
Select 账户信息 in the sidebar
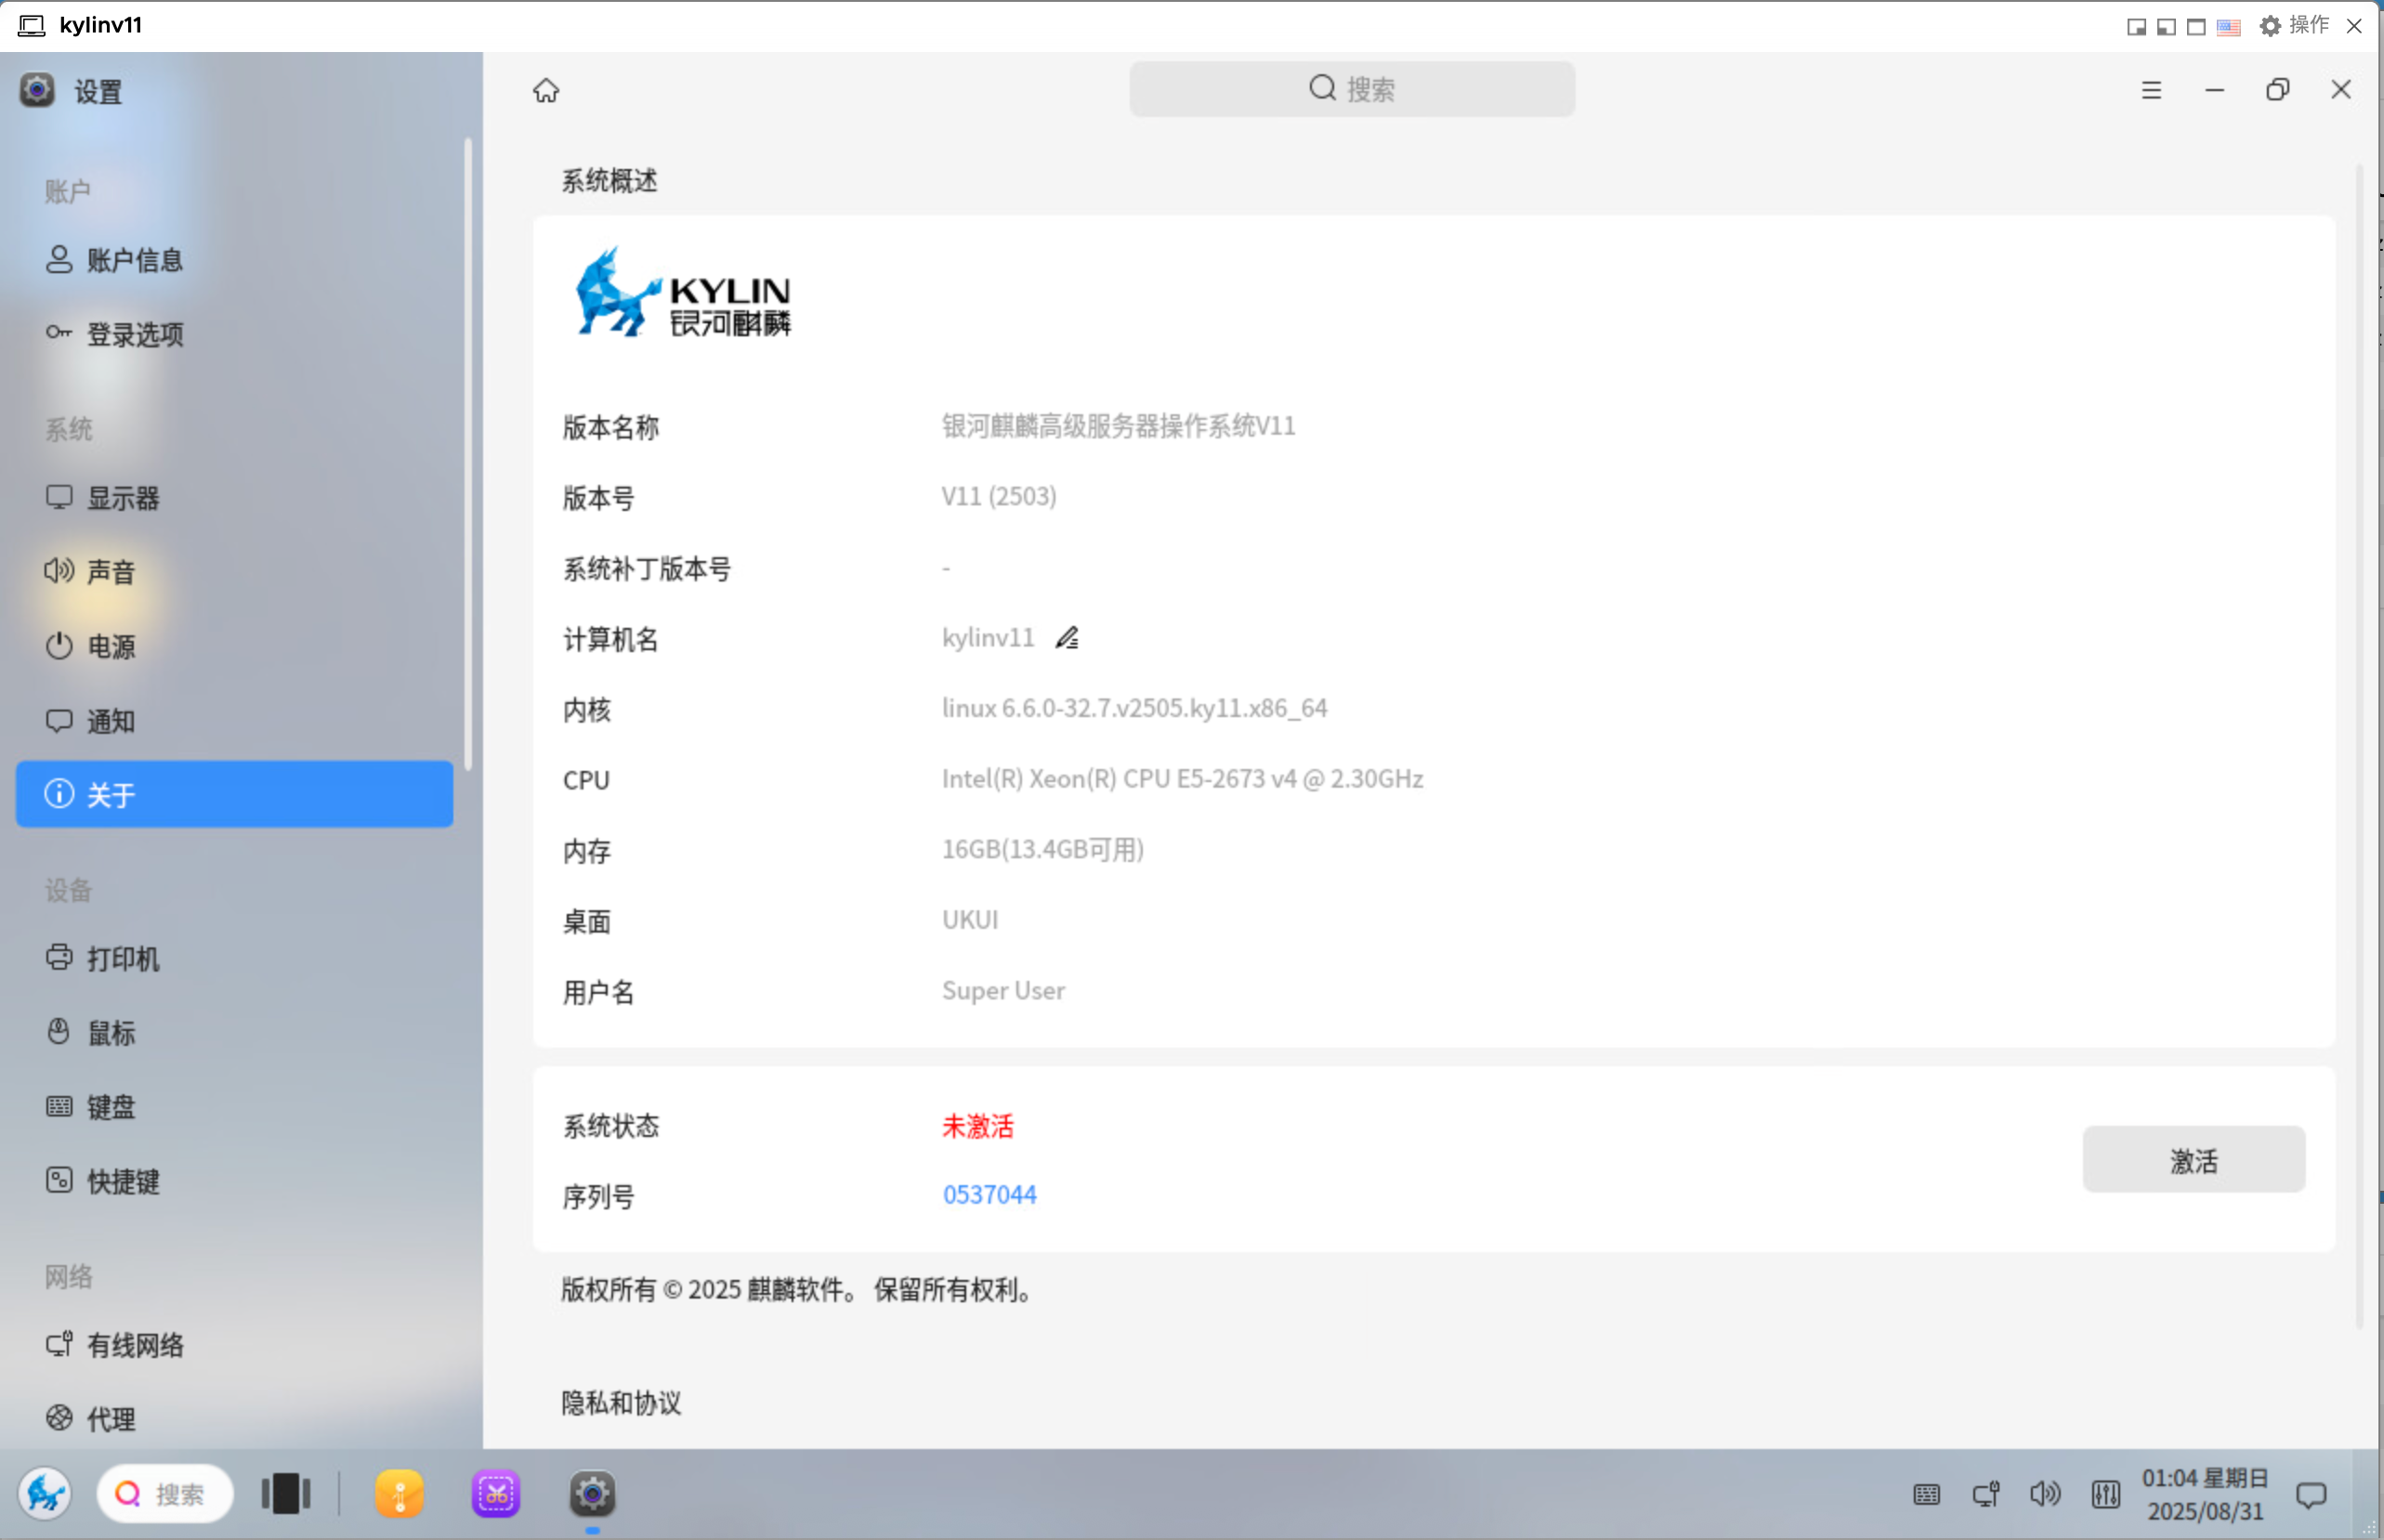[134, 260]
